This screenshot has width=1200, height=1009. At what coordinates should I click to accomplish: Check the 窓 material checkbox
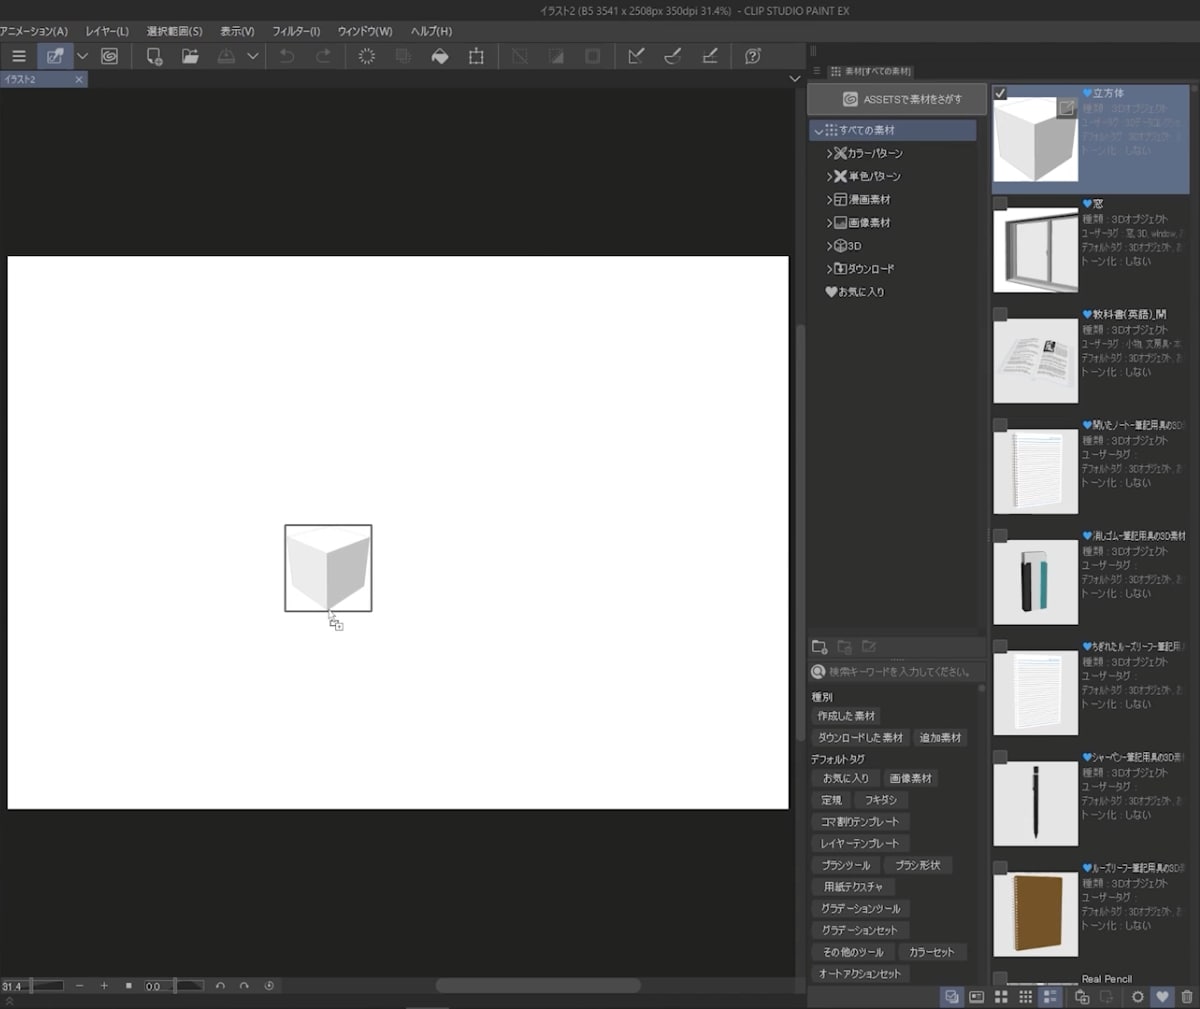[x=1000, y=203]
